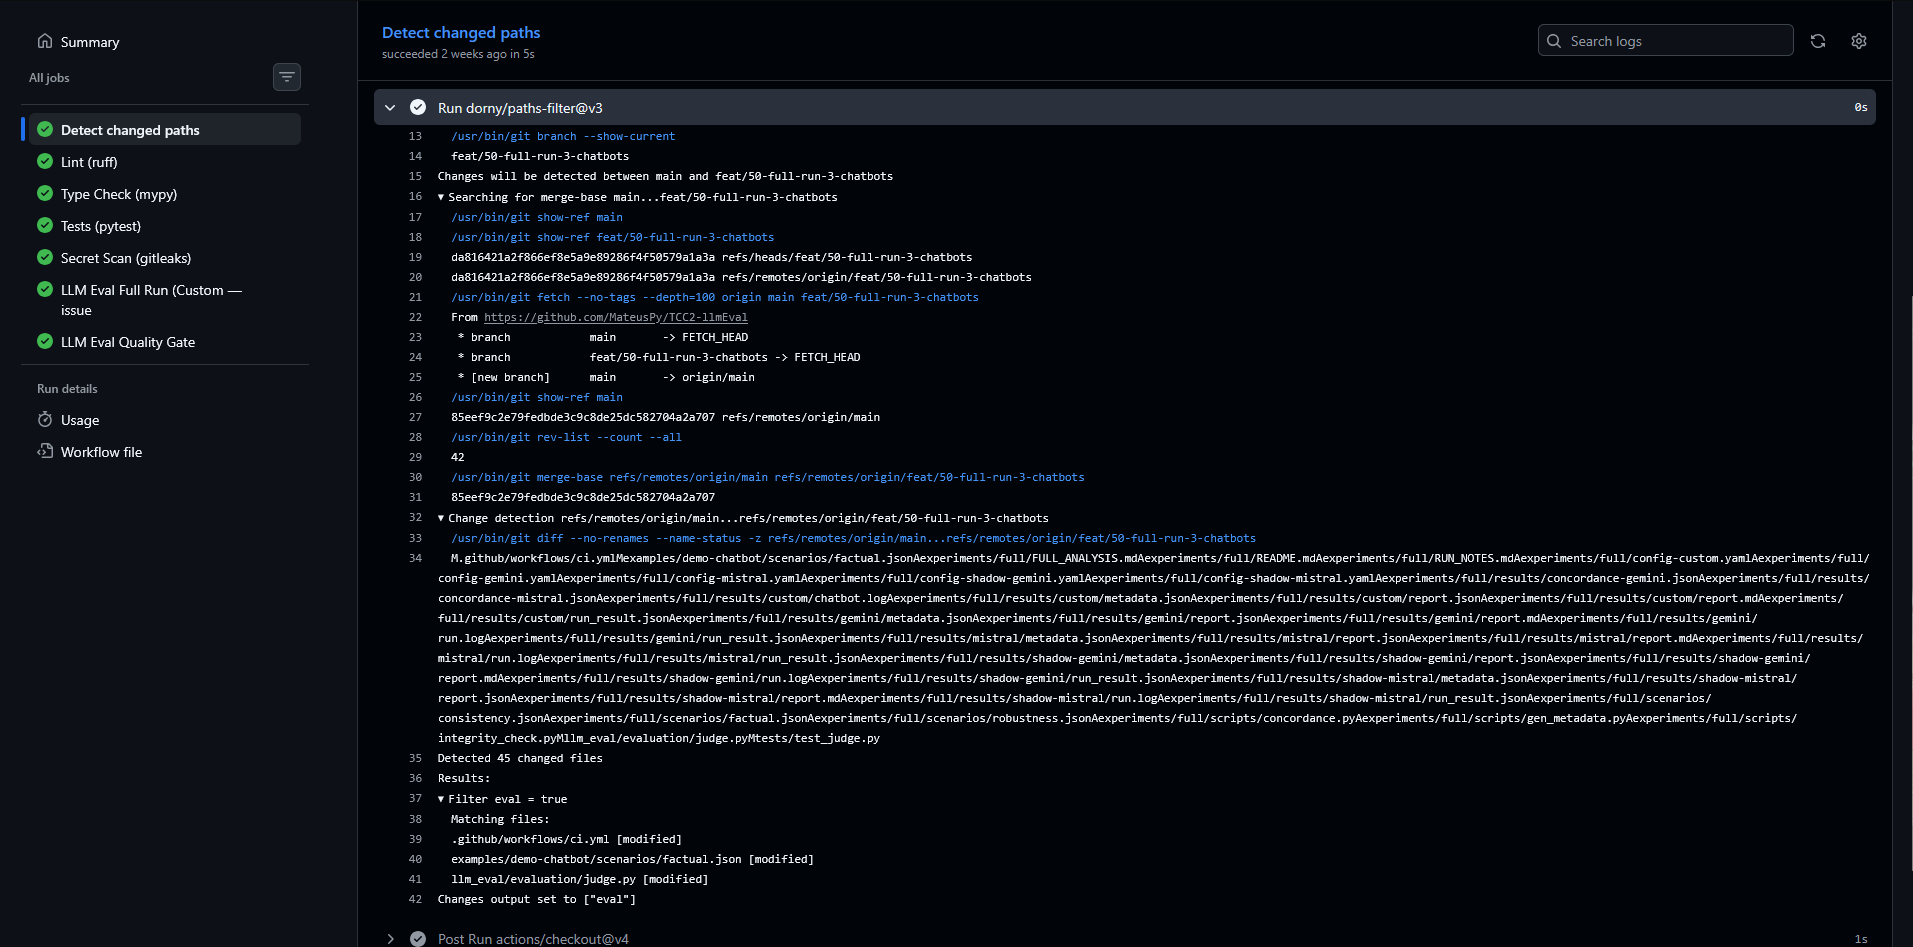Focus the Search logs field
Image resolution: width=1913 pixels, height=947 pixels.
pyautogui.click(x=1666, y=41)
